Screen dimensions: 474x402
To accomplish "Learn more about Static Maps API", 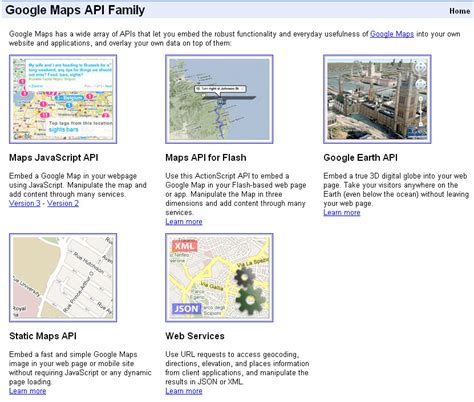I will (x=28, y=391).
